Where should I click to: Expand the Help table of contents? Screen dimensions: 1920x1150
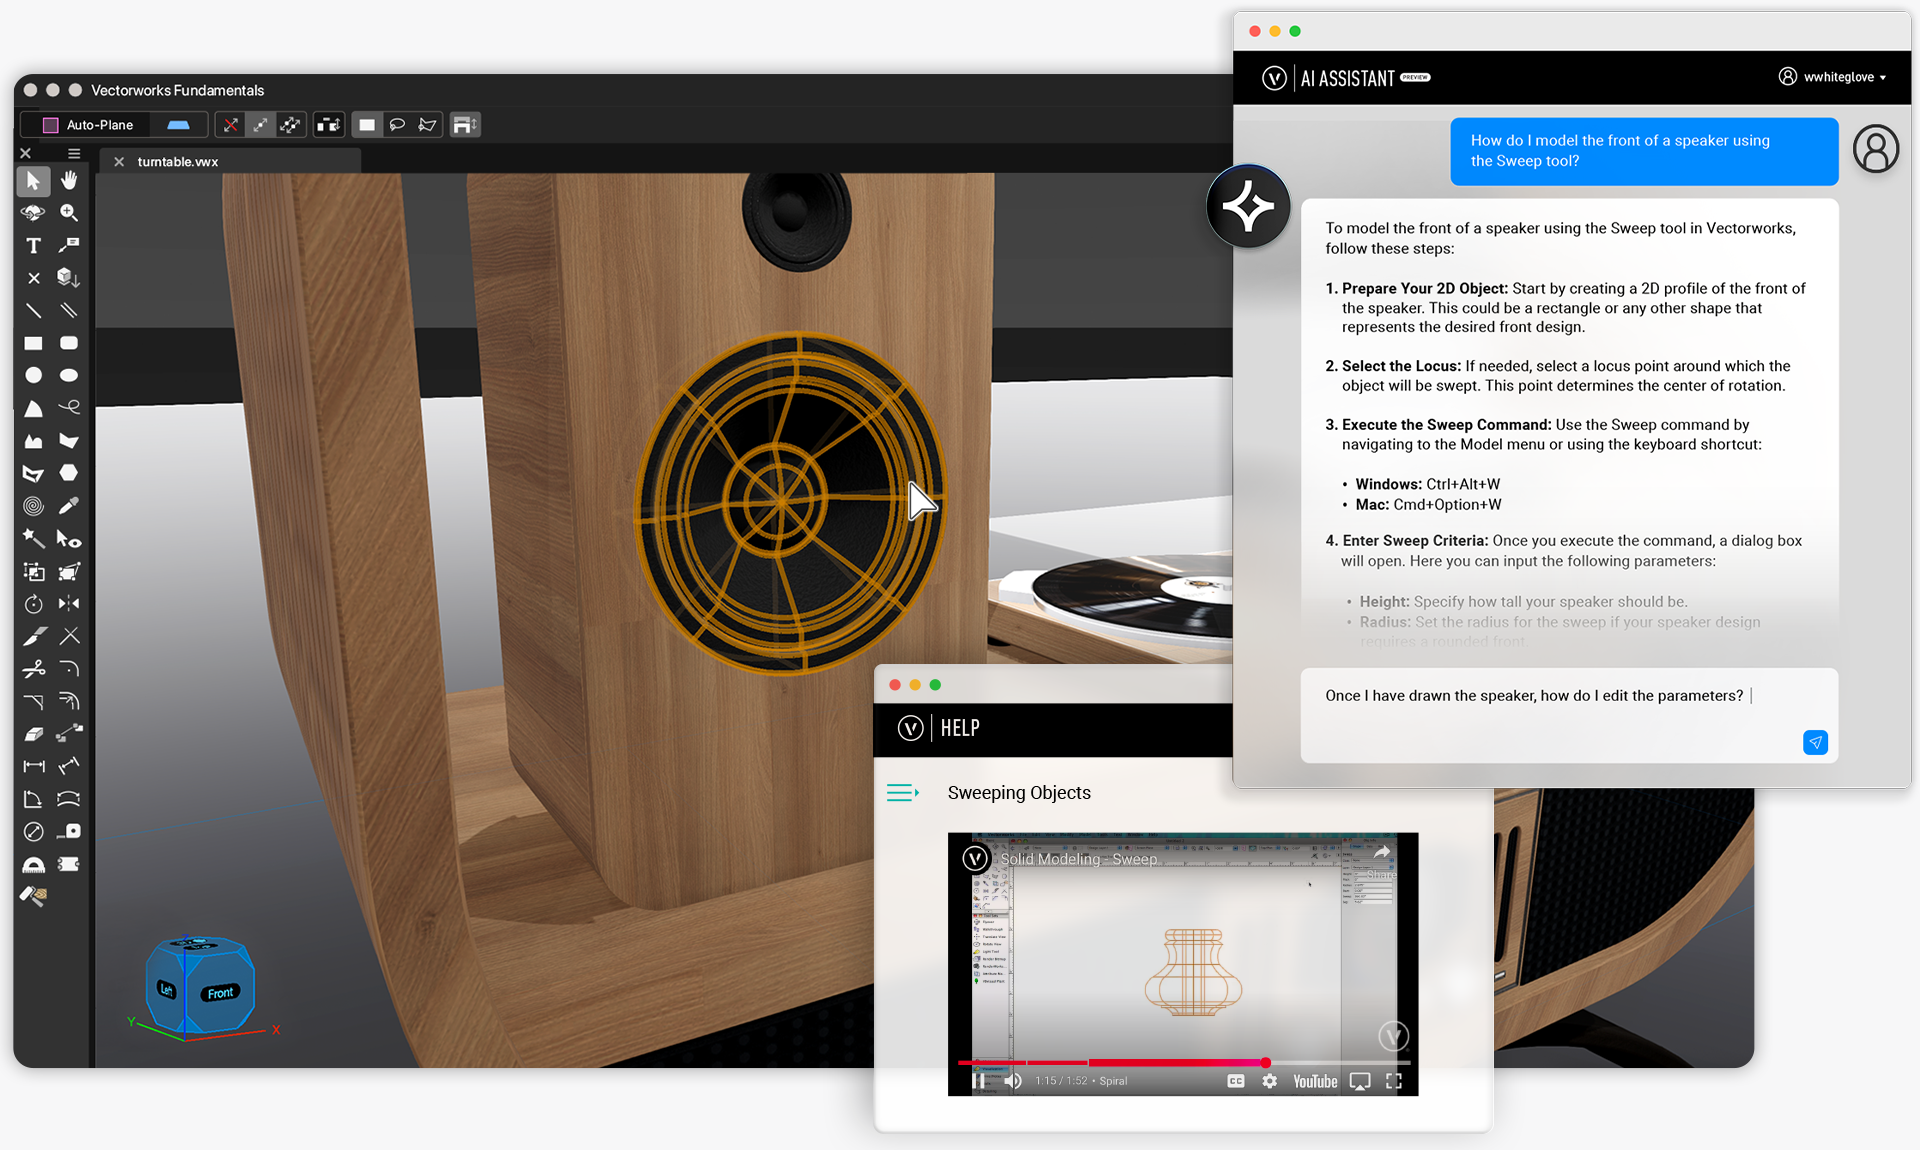click(902, 793)
